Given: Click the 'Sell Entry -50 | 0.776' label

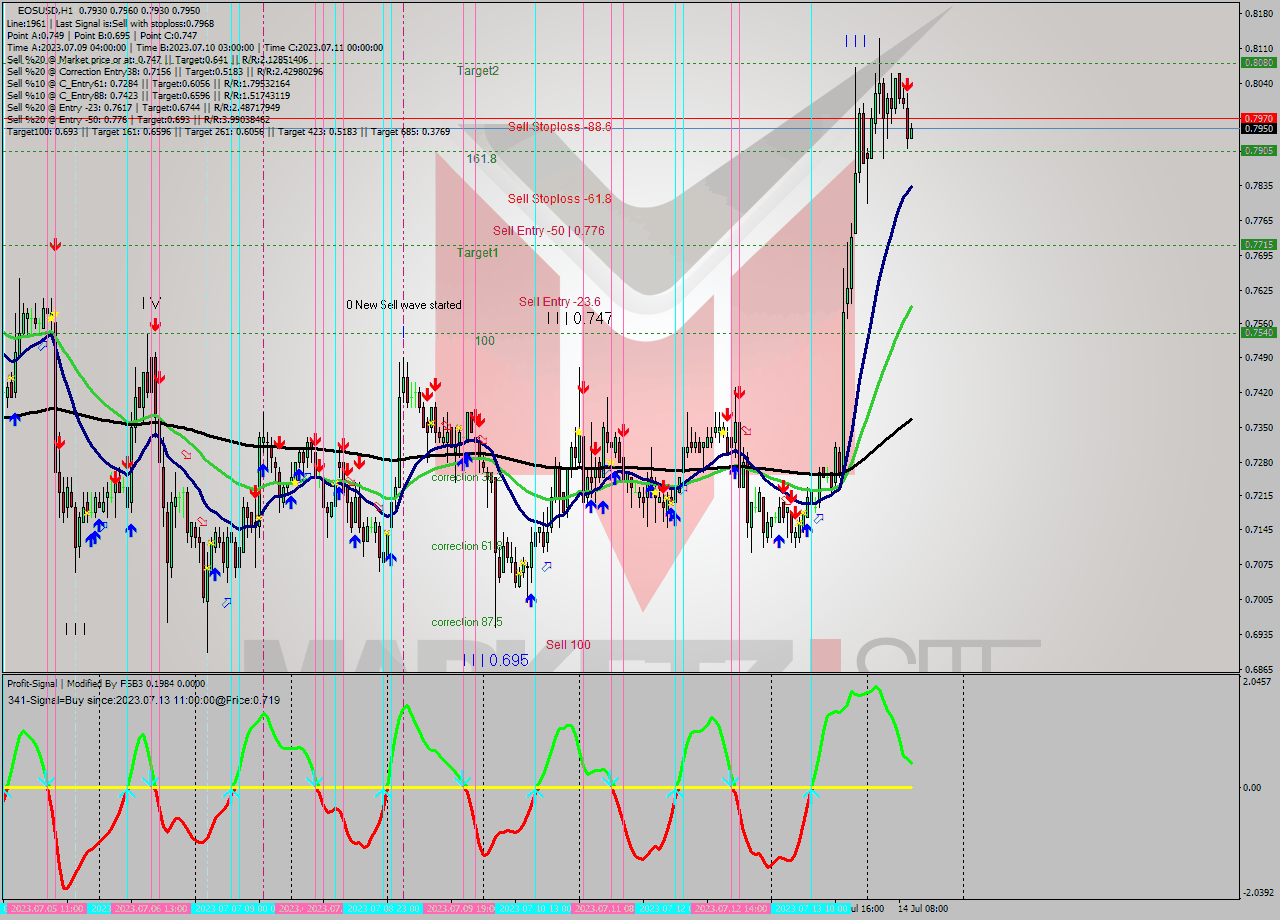Looking at the screenshot, I should 548,231.
